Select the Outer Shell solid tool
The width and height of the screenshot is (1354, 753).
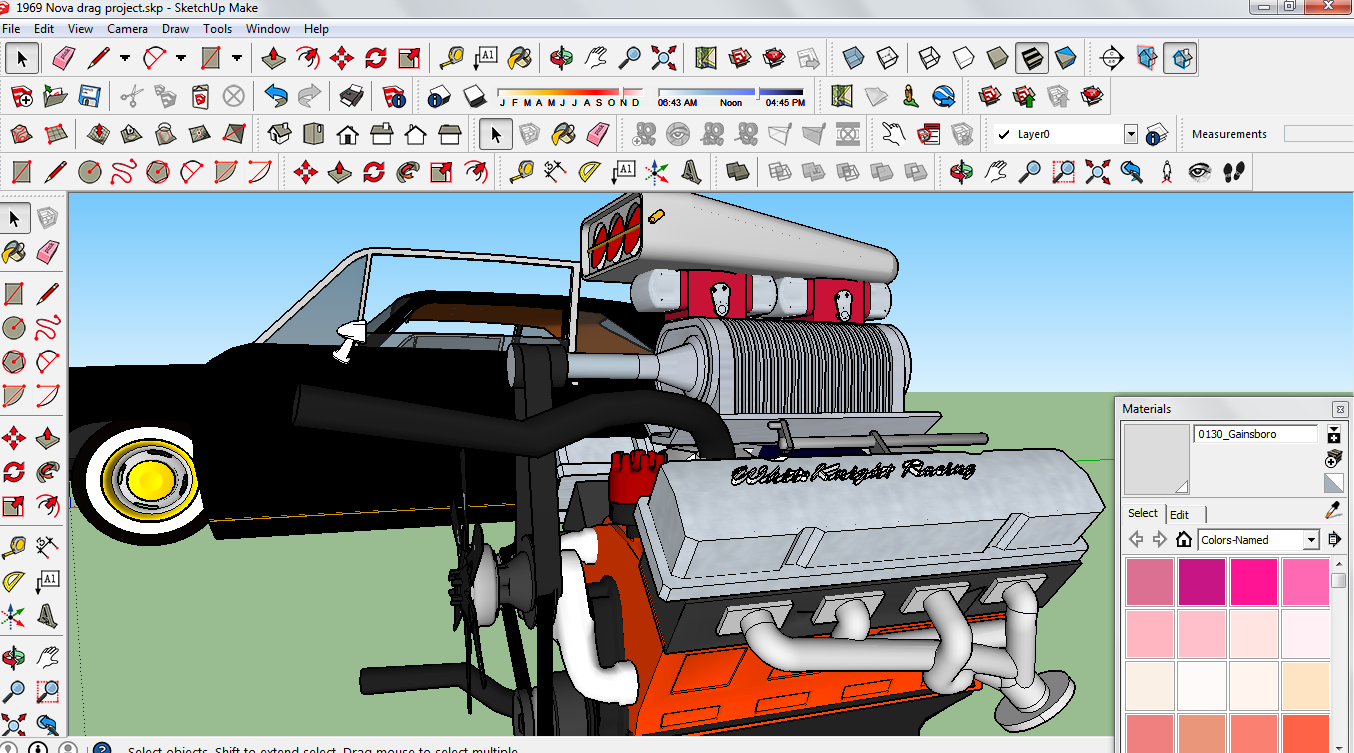[739, 172]
